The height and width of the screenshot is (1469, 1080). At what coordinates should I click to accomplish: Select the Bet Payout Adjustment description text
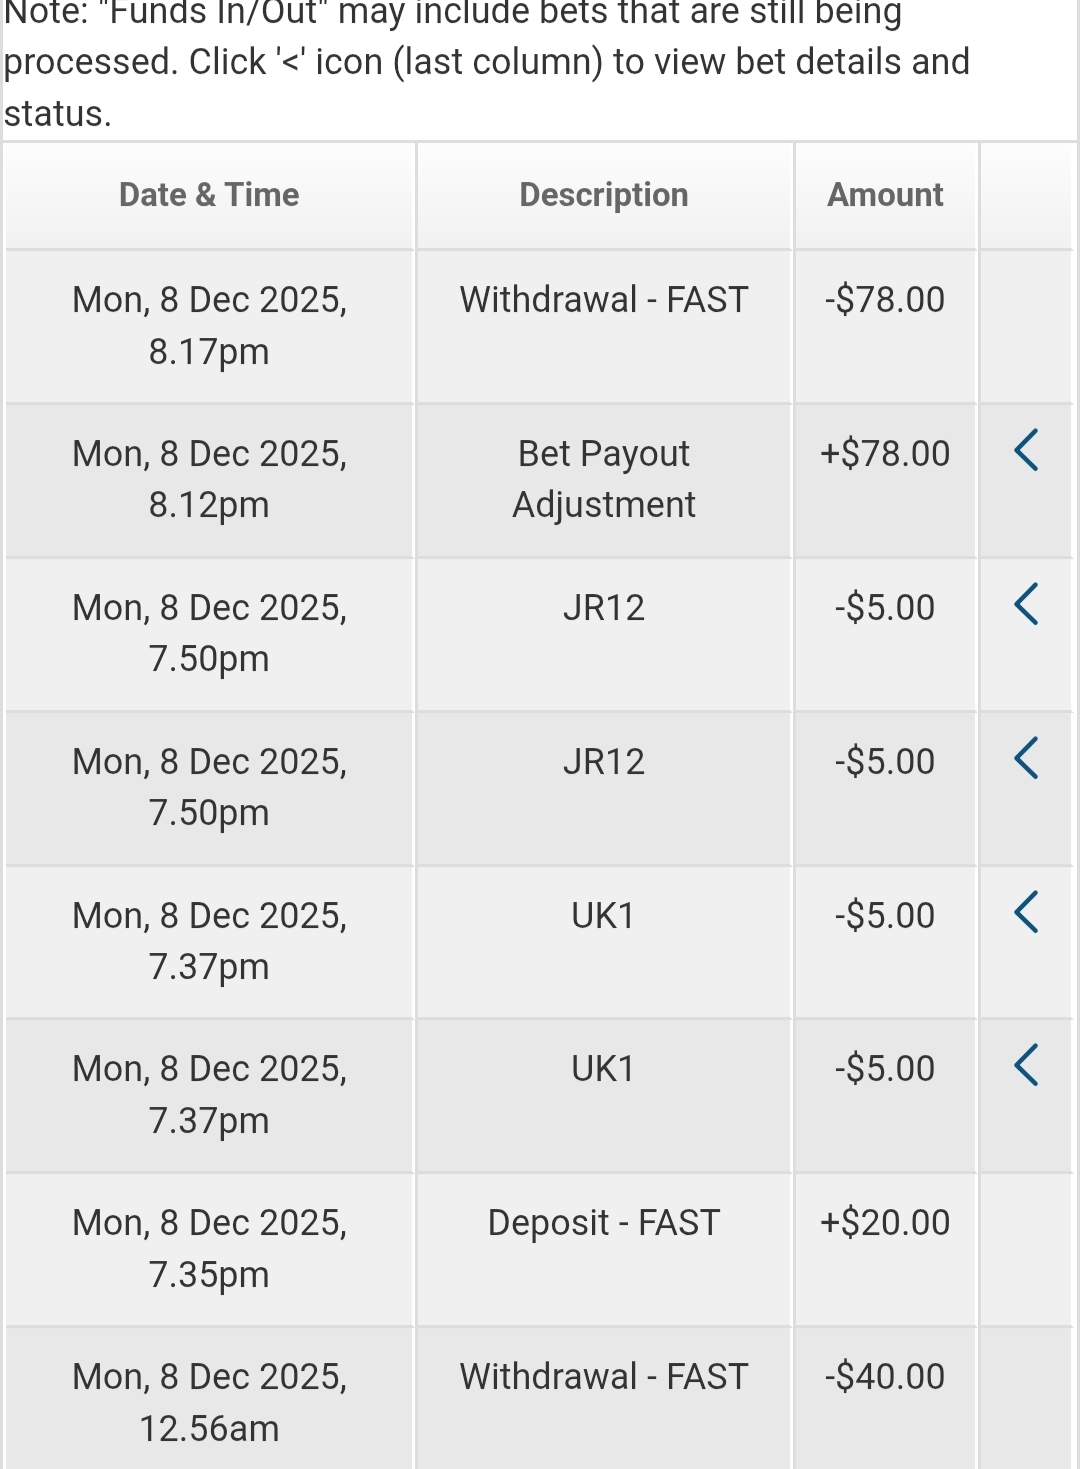[x=604, y=479]
